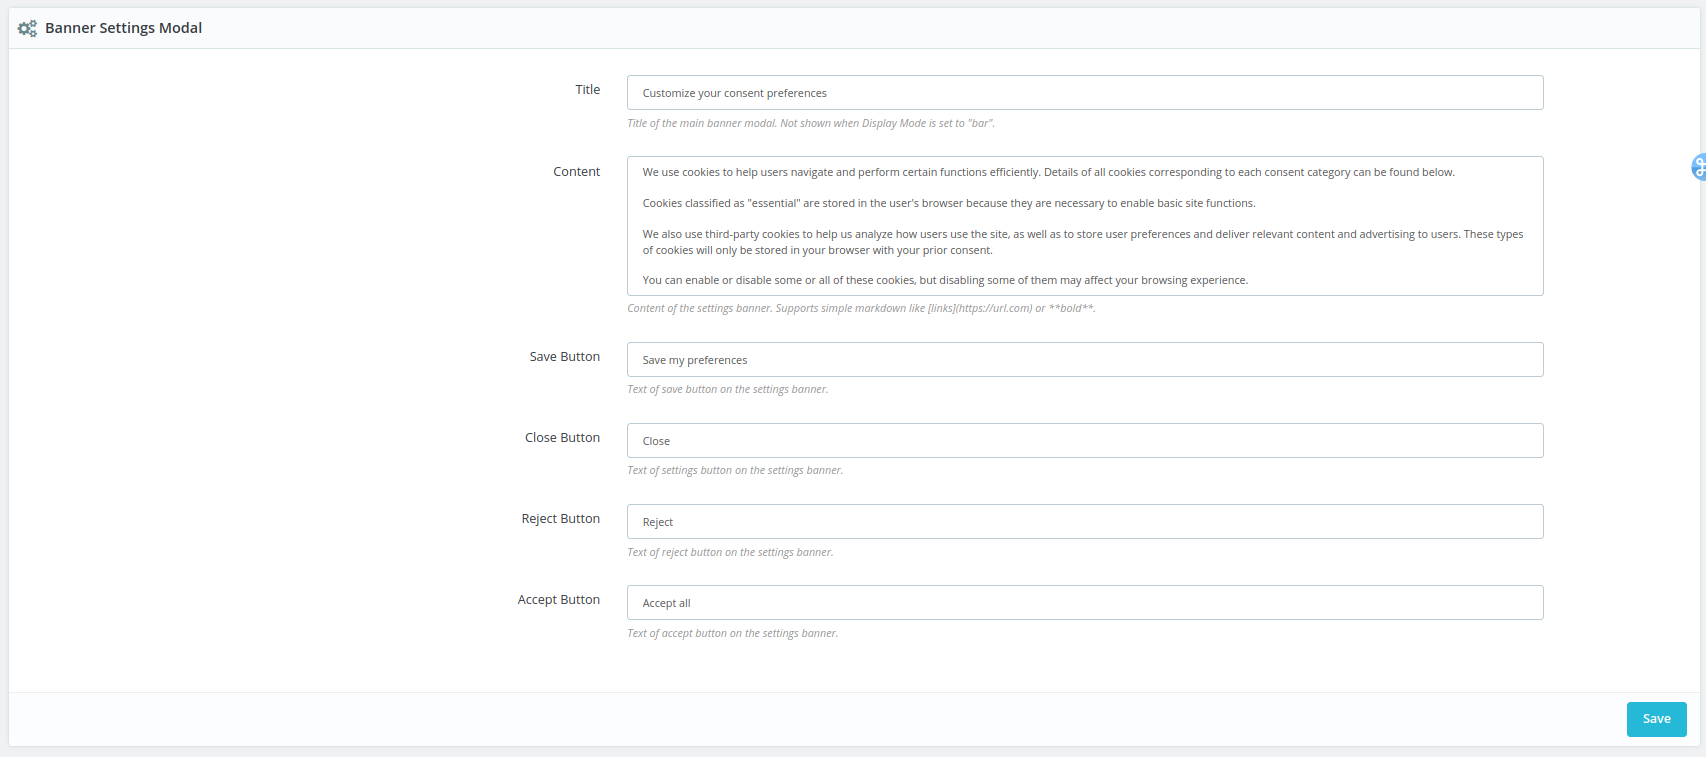Click the hint text below Accept field
This screenshot has width=1706, height=757.
point(732,634)
